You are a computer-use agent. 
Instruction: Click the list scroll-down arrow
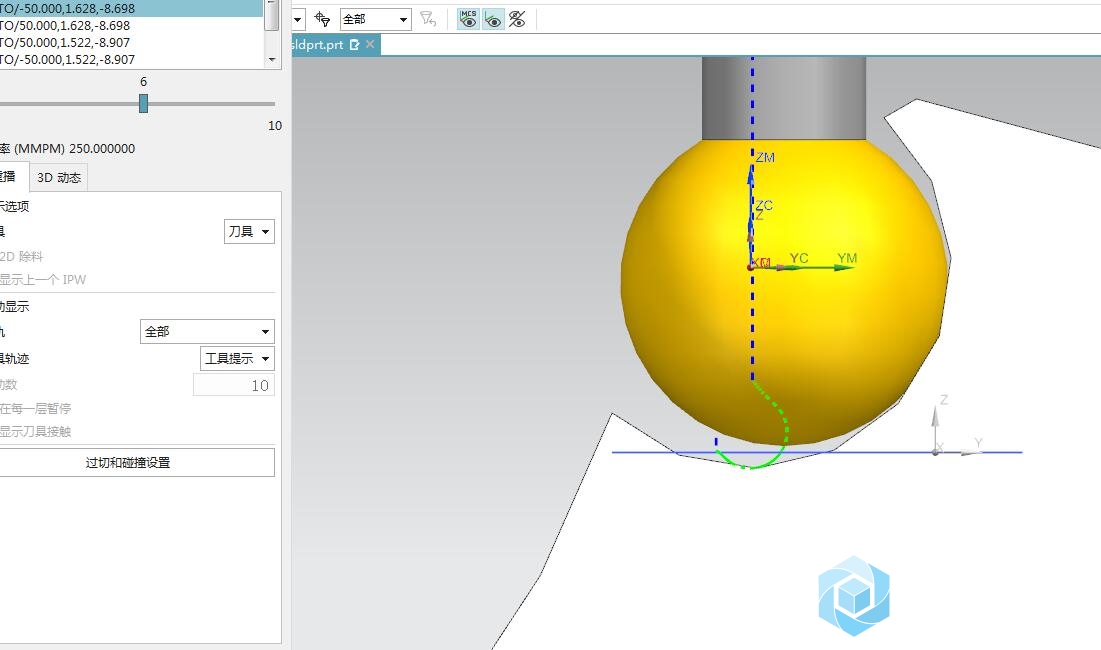272,60
